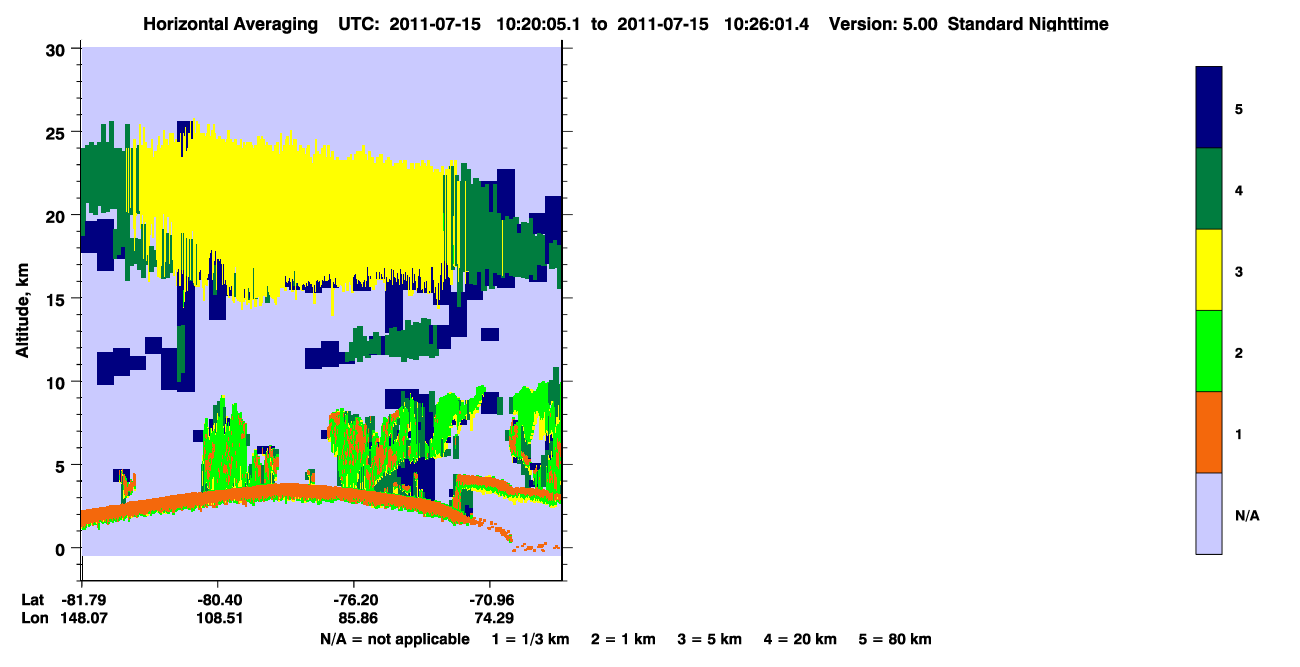Click the altitude tick label 25
Image resolution: width=1300 pixels, height=667 pixels.
point(58,132)
